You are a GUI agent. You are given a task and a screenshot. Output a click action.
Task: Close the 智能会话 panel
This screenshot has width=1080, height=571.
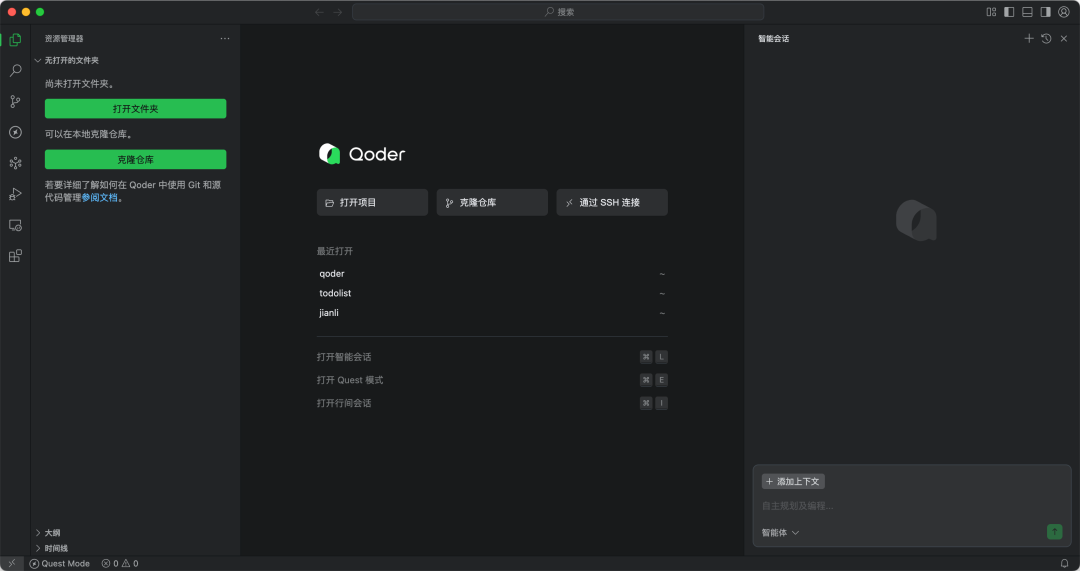(x=1063, y=39)
